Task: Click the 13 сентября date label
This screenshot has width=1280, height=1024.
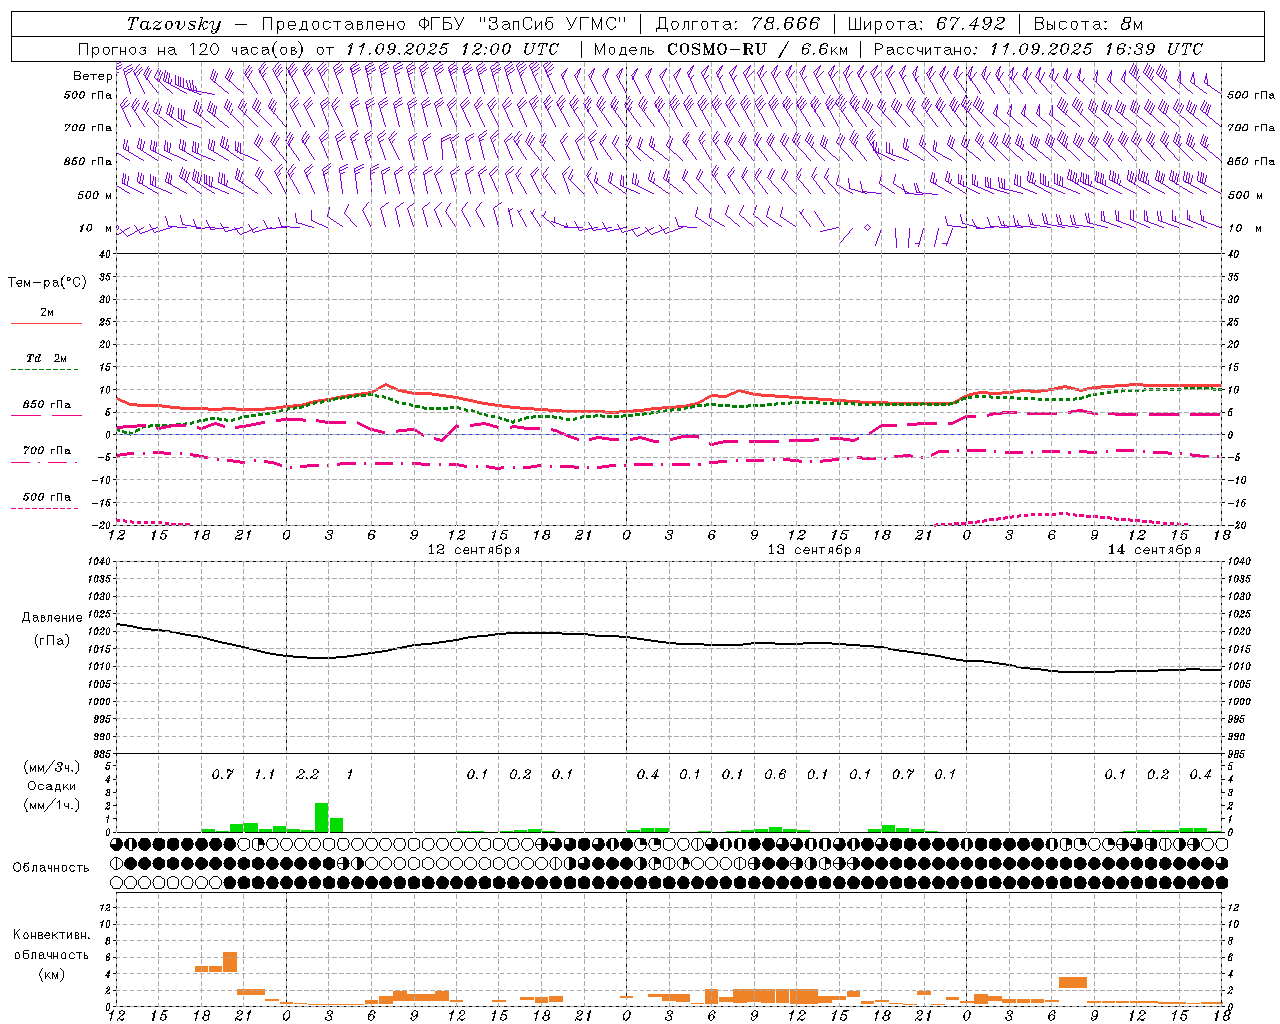Action: 814,550
